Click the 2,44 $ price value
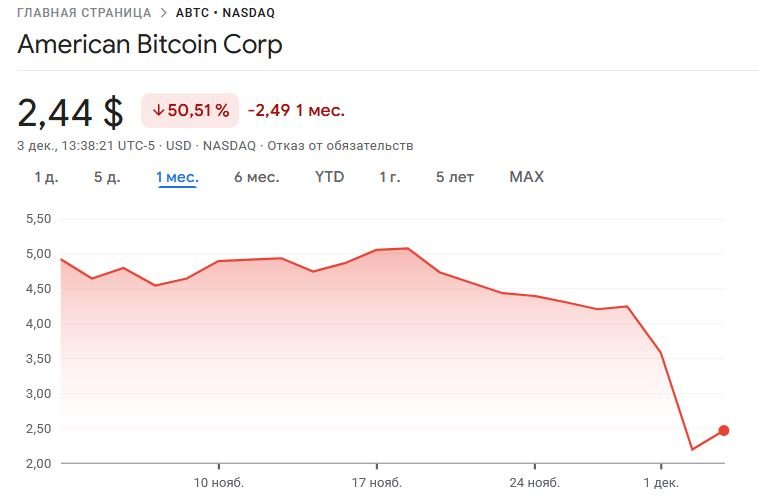Screen dimensions: 759x503 click(x=70, y=111)
